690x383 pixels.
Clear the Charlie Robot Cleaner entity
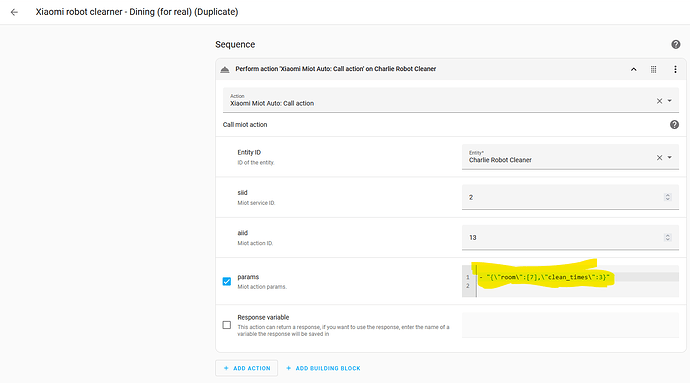coord(659,158)
